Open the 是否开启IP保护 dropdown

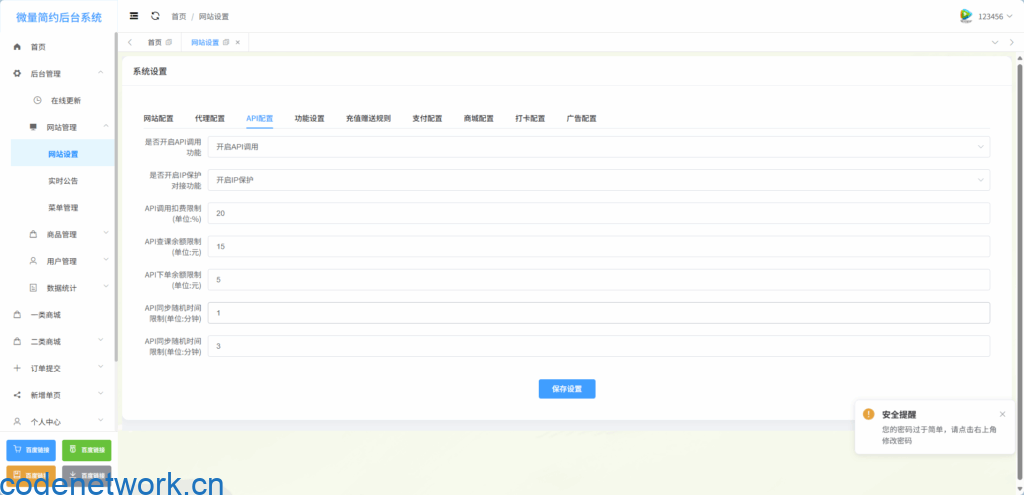[x=598, y=180]
